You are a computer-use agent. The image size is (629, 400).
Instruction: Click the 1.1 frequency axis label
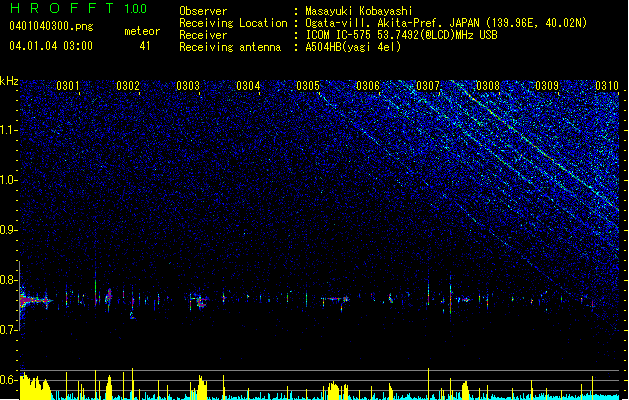tap(9, 130)
